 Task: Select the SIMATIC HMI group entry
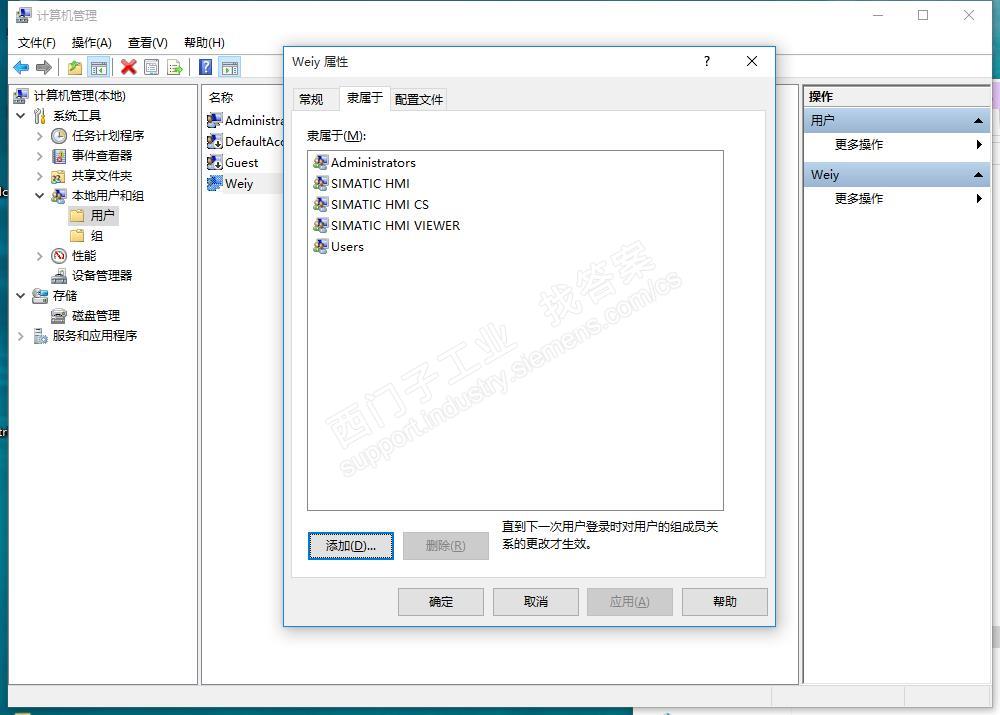point(361,184)
